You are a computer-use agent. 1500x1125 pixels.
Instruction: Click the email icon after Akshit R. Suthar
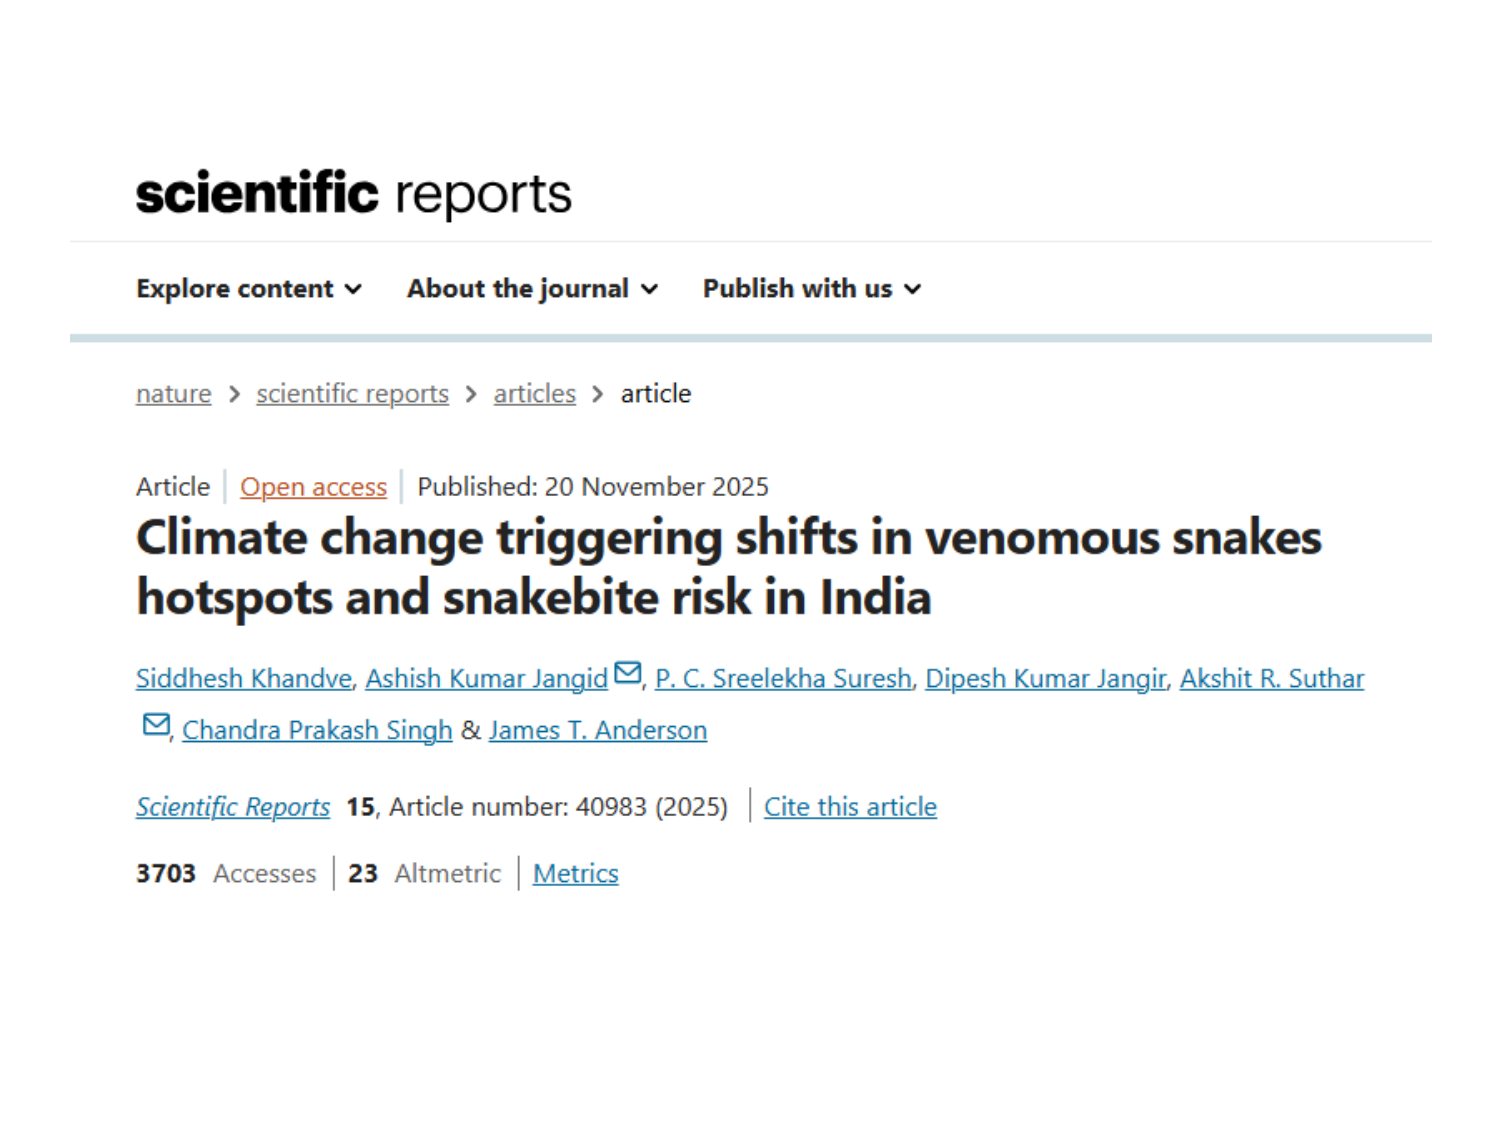[156, 724]
